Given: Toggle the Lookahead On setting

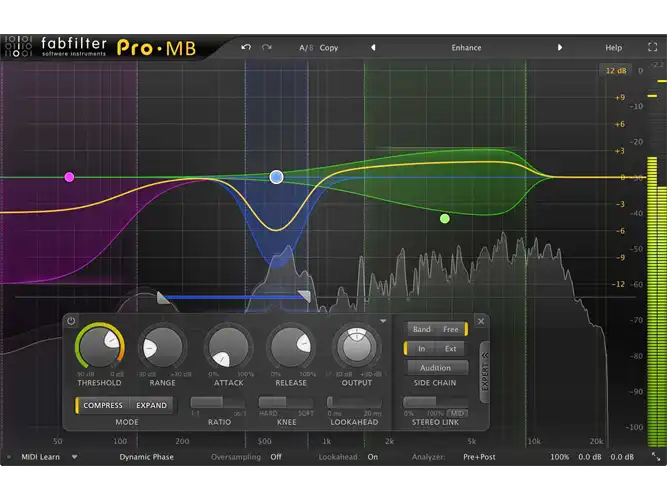Looking at the screenshot, I should 373,457.
